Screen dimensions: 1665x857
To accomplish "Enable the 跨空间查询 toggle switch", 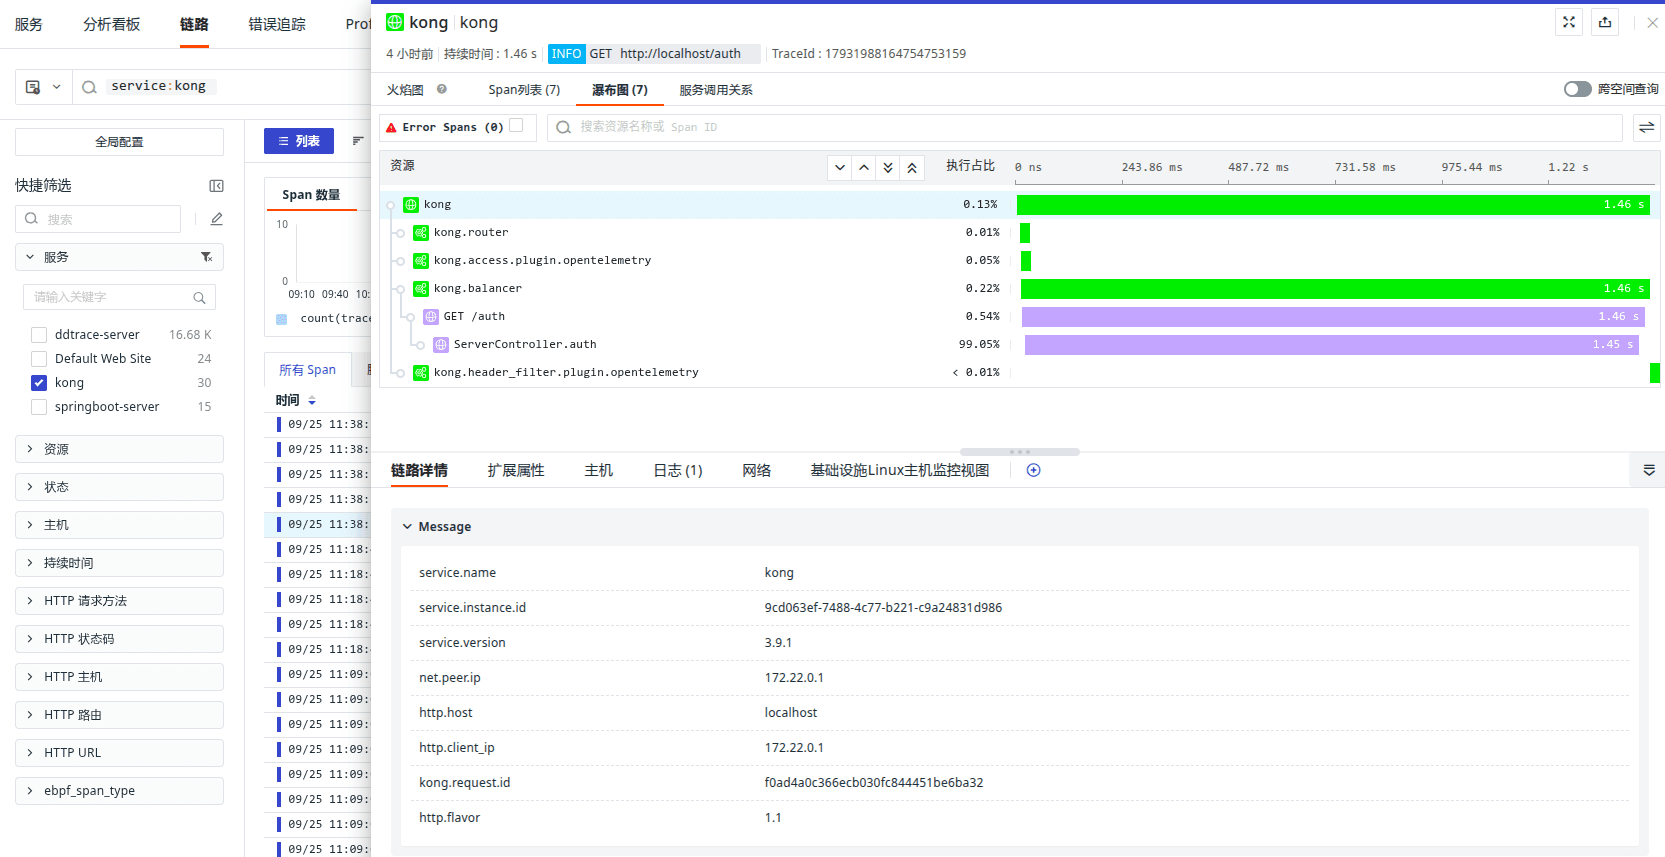I will point(1577,89).
